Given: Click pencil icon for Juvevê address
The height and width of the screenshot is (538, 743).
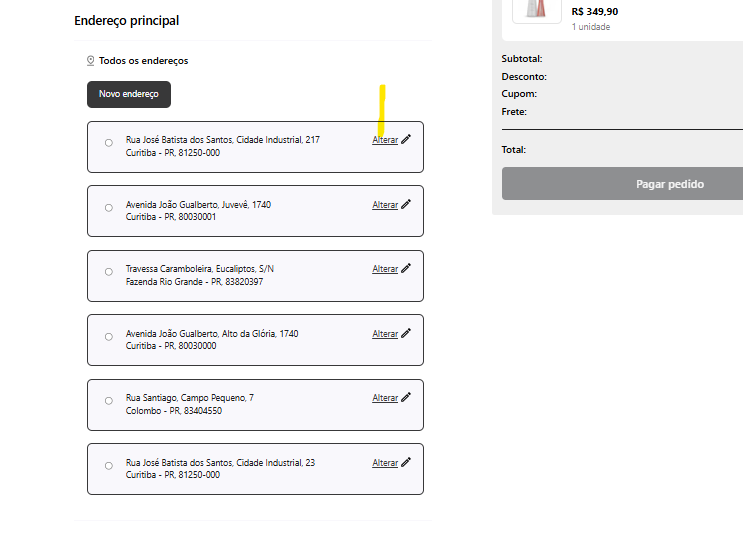Looking at the screenshot, I should (406, 204).
